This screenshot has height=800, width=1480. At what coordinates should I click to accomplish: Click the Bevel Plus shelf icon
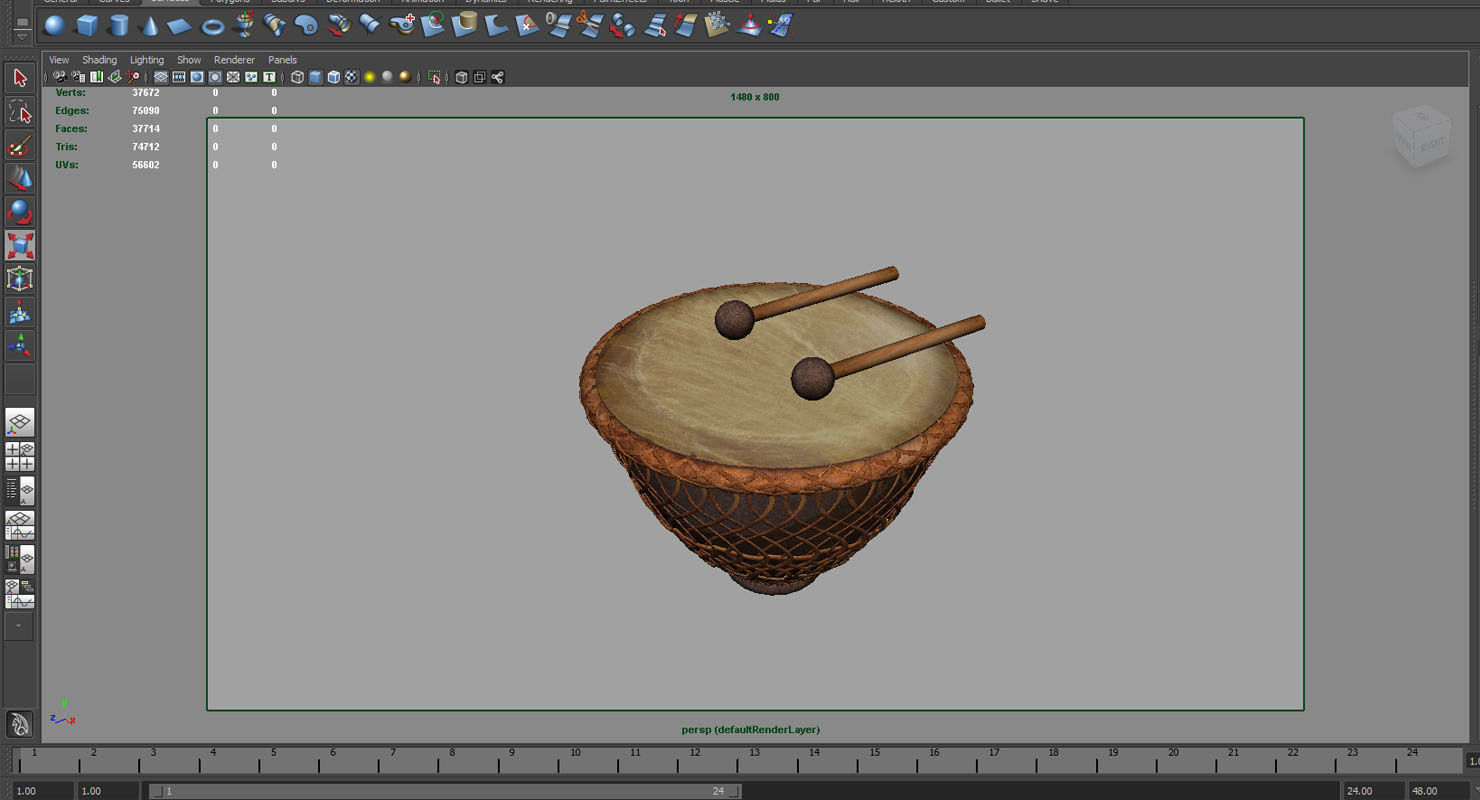point(403,25)
